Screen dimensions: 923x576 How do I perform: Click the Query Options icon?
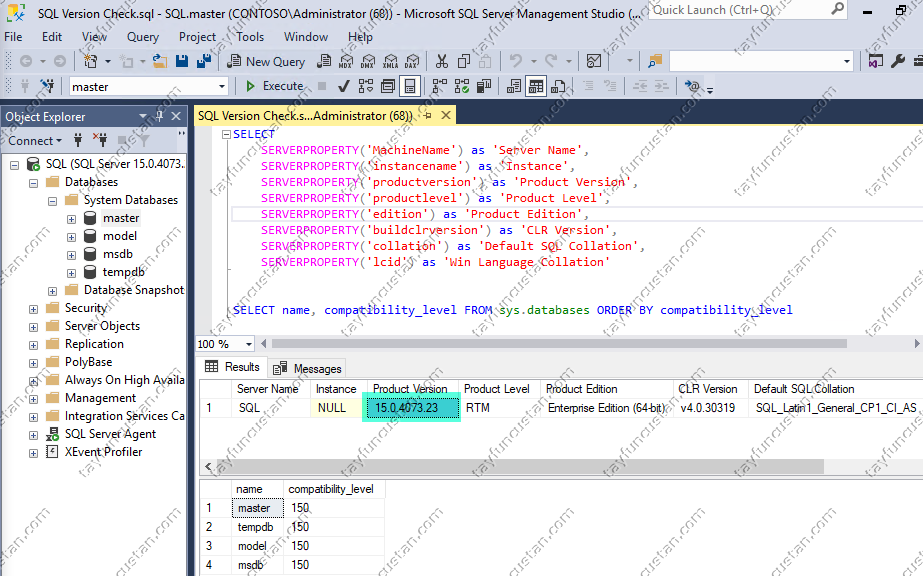pos(388,86)
